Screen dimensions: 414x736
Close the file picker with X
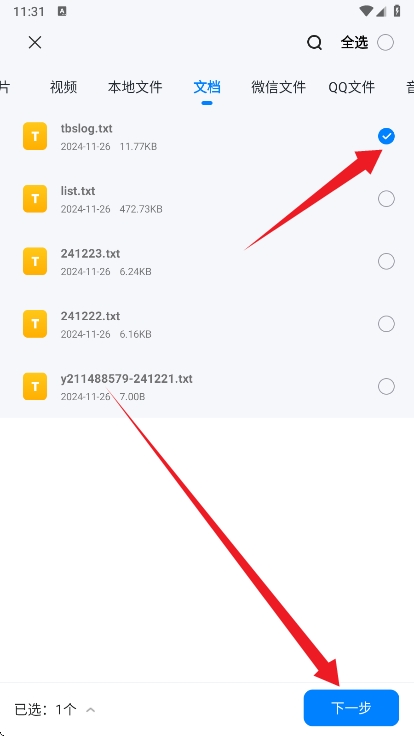(x=35, y=43)
